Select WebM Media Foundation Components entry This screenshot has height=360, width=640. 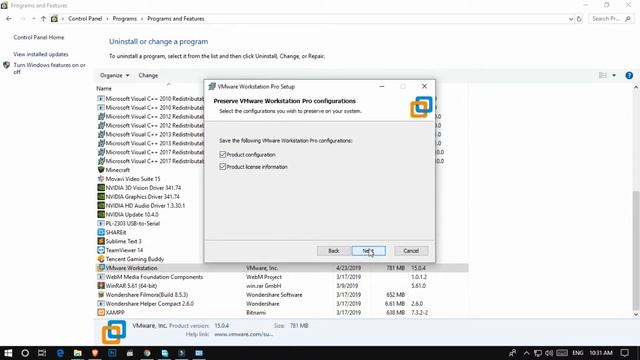pos(154,277)
